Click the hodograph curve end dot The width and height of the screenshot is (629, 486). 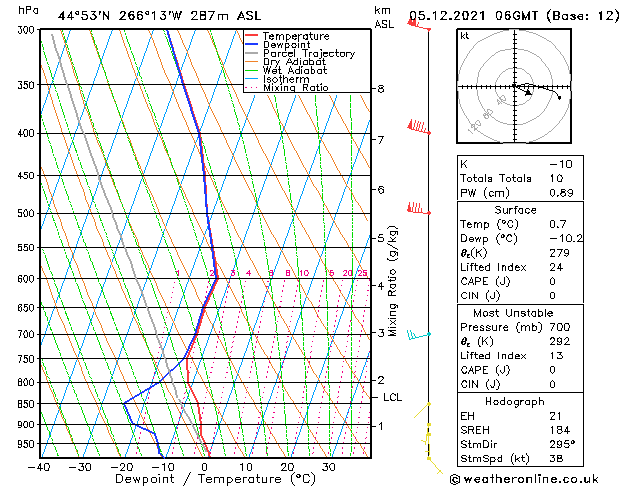click(559, 97)
